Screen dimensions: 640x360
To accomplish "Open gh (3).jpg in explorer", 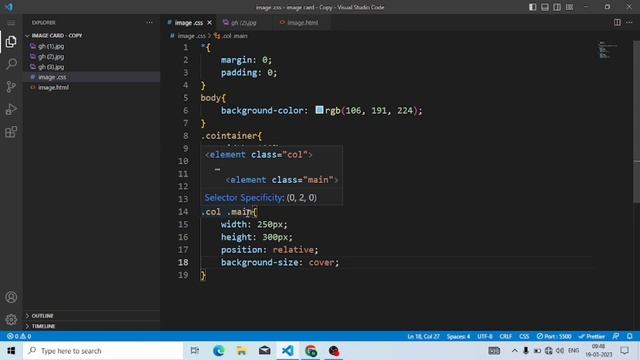I will click(51, 67).
